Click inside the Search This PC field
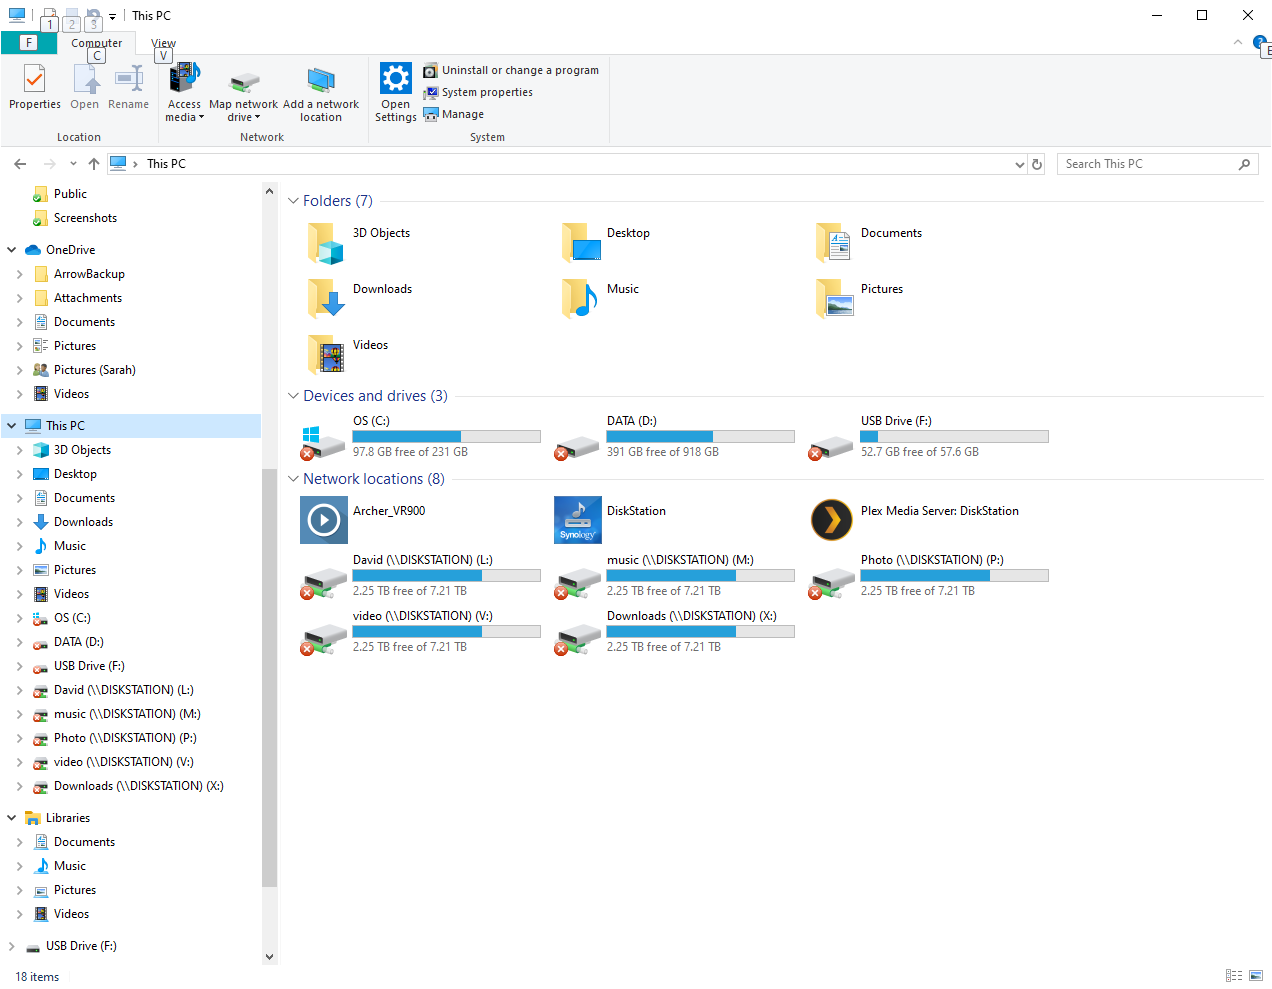The width and height of the screenshot is (1272, 989). tap(1140, 163)
